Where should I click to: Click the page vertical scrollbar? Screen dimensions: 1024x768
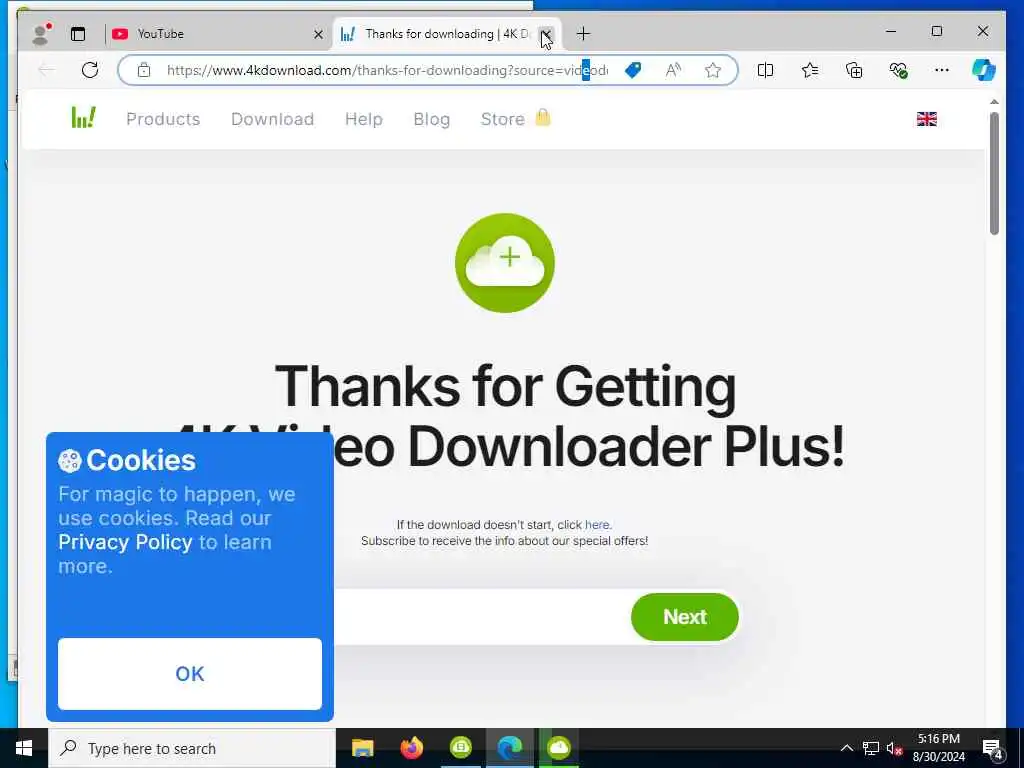[x=994, y=174]
